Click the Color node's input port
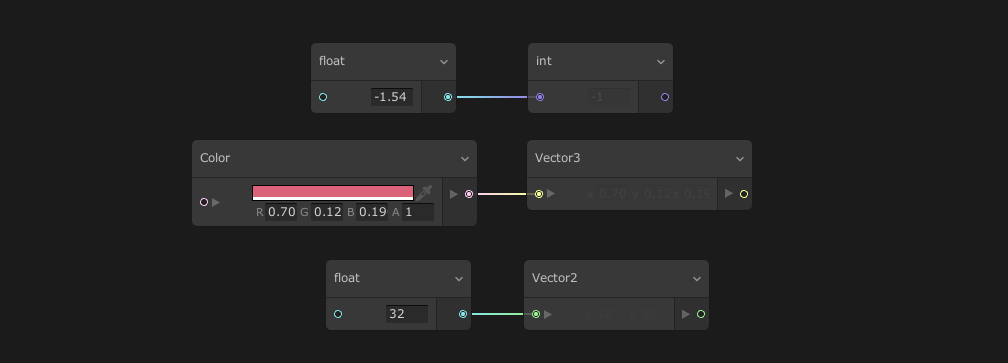This screenshot has width=1008, height=363. pyautogui.click(x=204, y=202)
